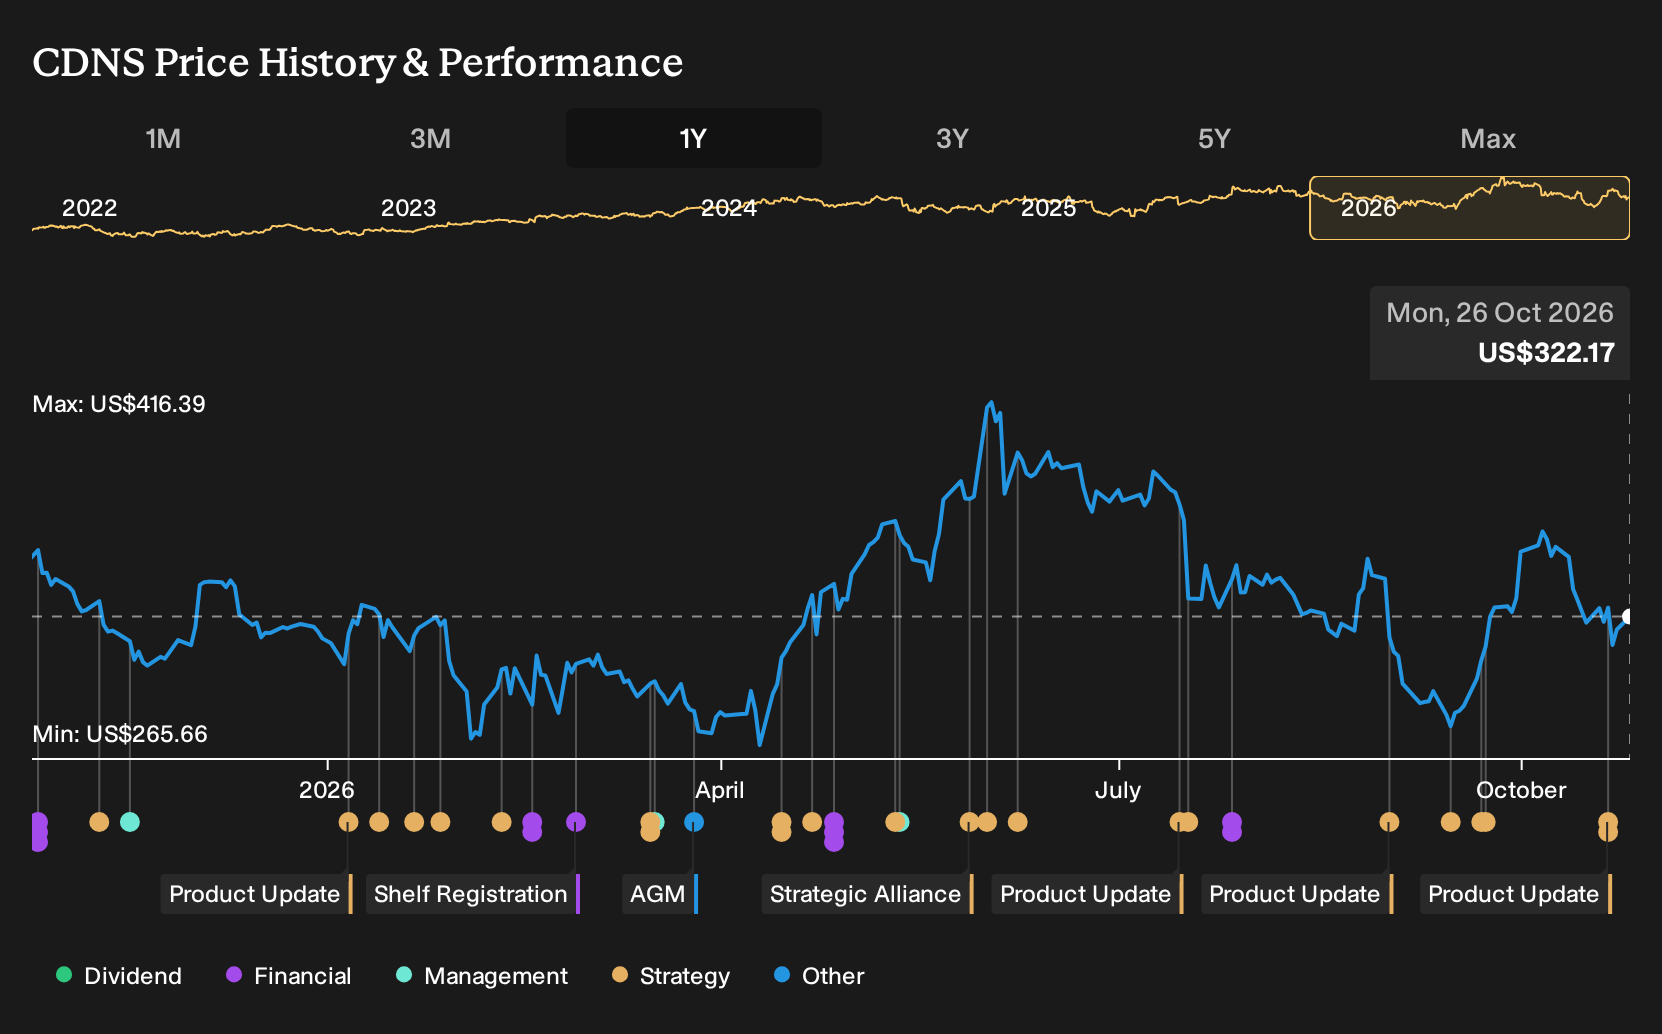Screen dimensions: 1662x1034
Task: Click Product Update label right after Strategic Alliance
Action: 1088,894
